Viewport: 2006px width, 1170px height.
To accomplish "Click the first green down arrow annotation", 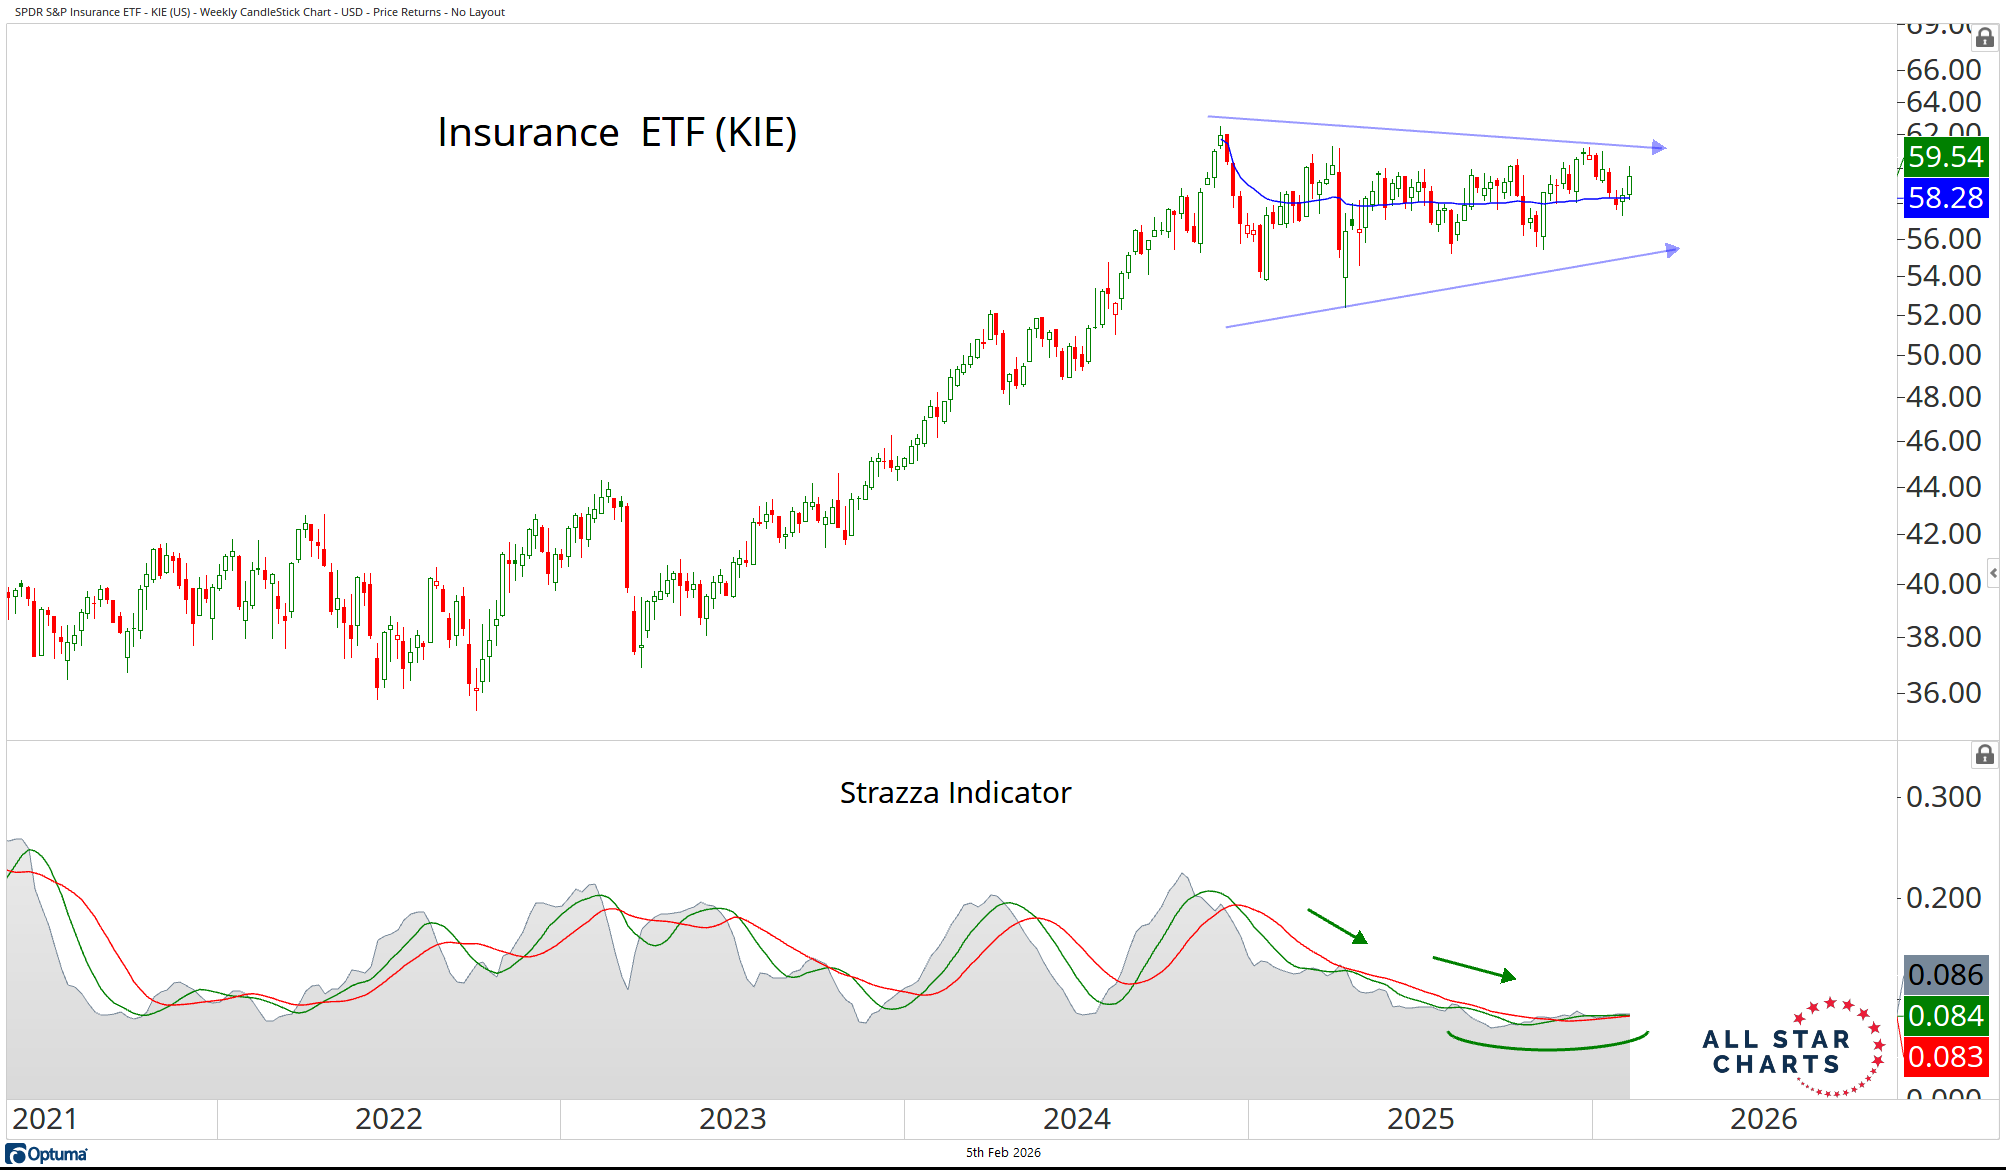I will tap(1338, 926).
